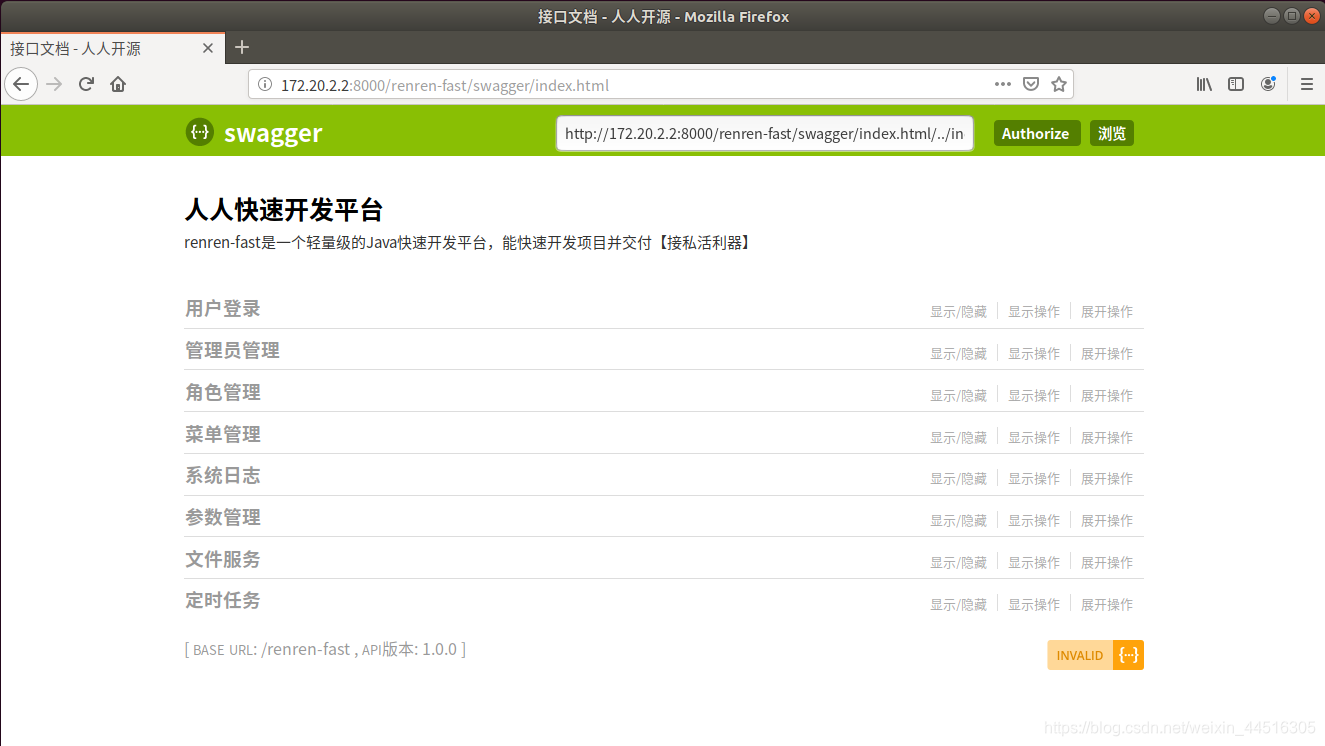Viewport: 1325px width, 746px height.
Task: Go to the Firefox Home page
Action: tap(118, 84)
